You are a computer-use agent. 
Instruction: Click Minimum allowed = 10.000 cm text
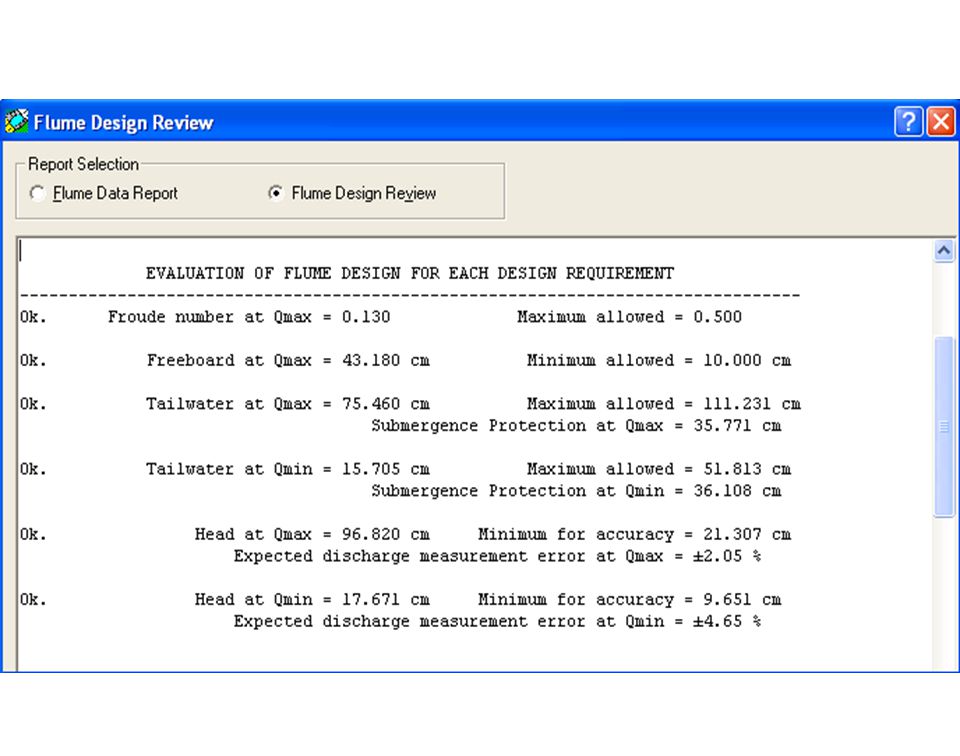(659, 360)
